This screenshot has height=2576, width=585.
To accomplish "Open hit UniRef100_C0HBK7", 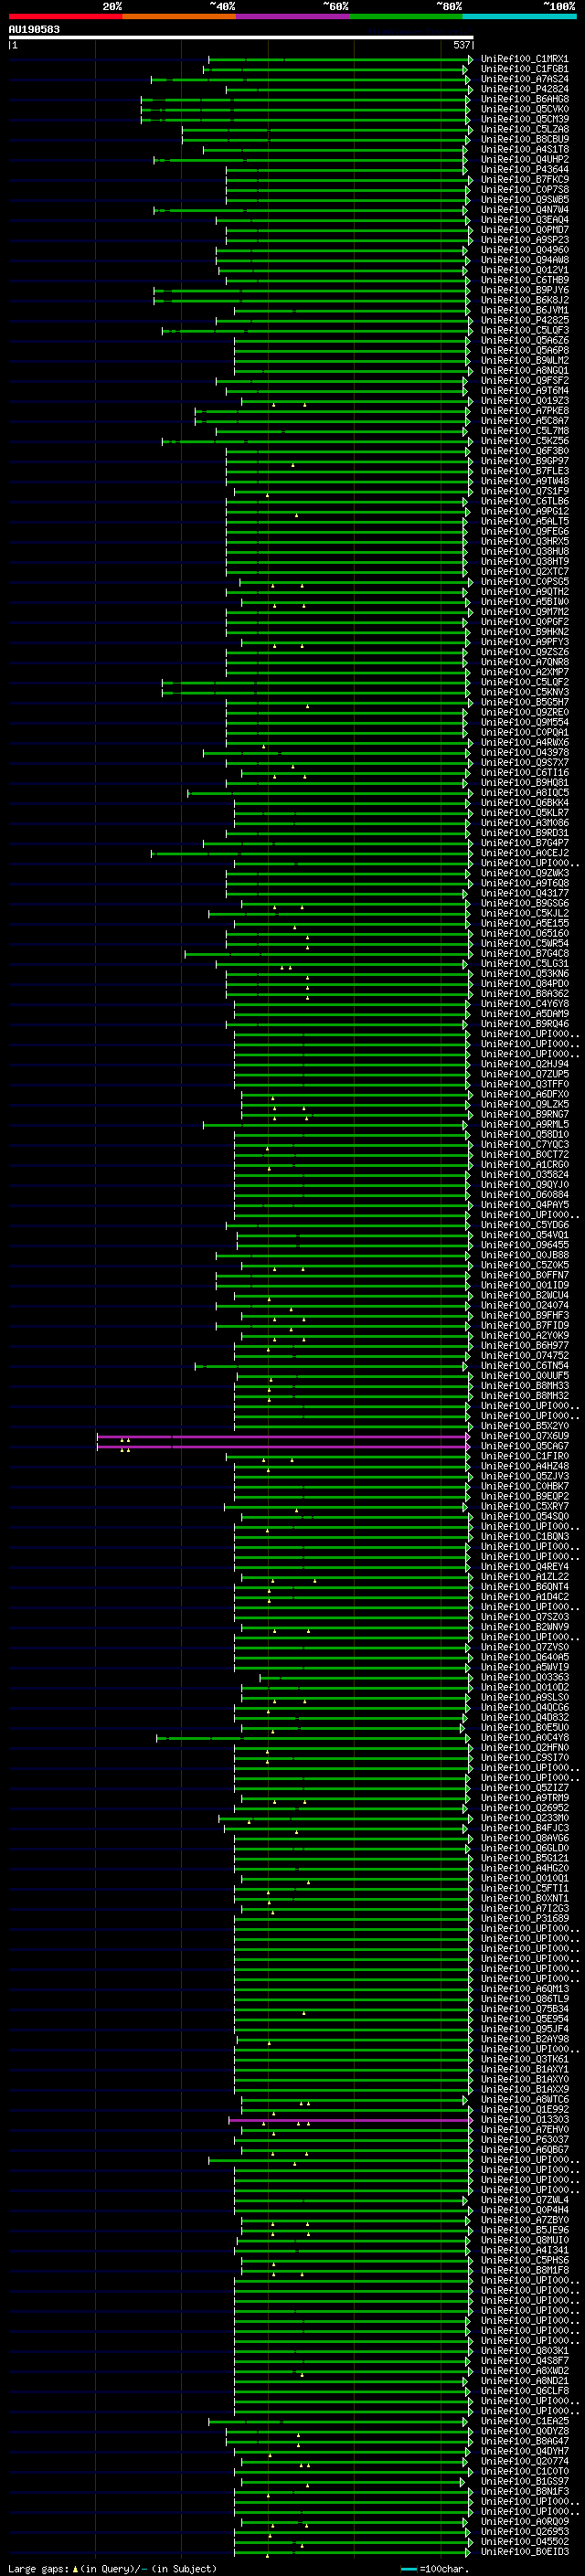I will pos(524,1486).
